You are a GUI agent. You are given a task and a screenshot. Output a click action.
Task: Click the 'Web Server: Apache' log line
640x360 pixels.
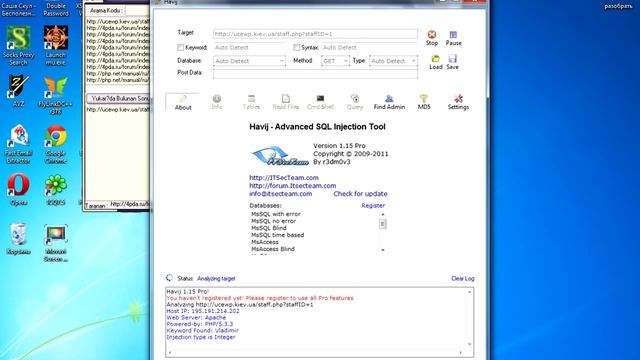click(196, 318)
